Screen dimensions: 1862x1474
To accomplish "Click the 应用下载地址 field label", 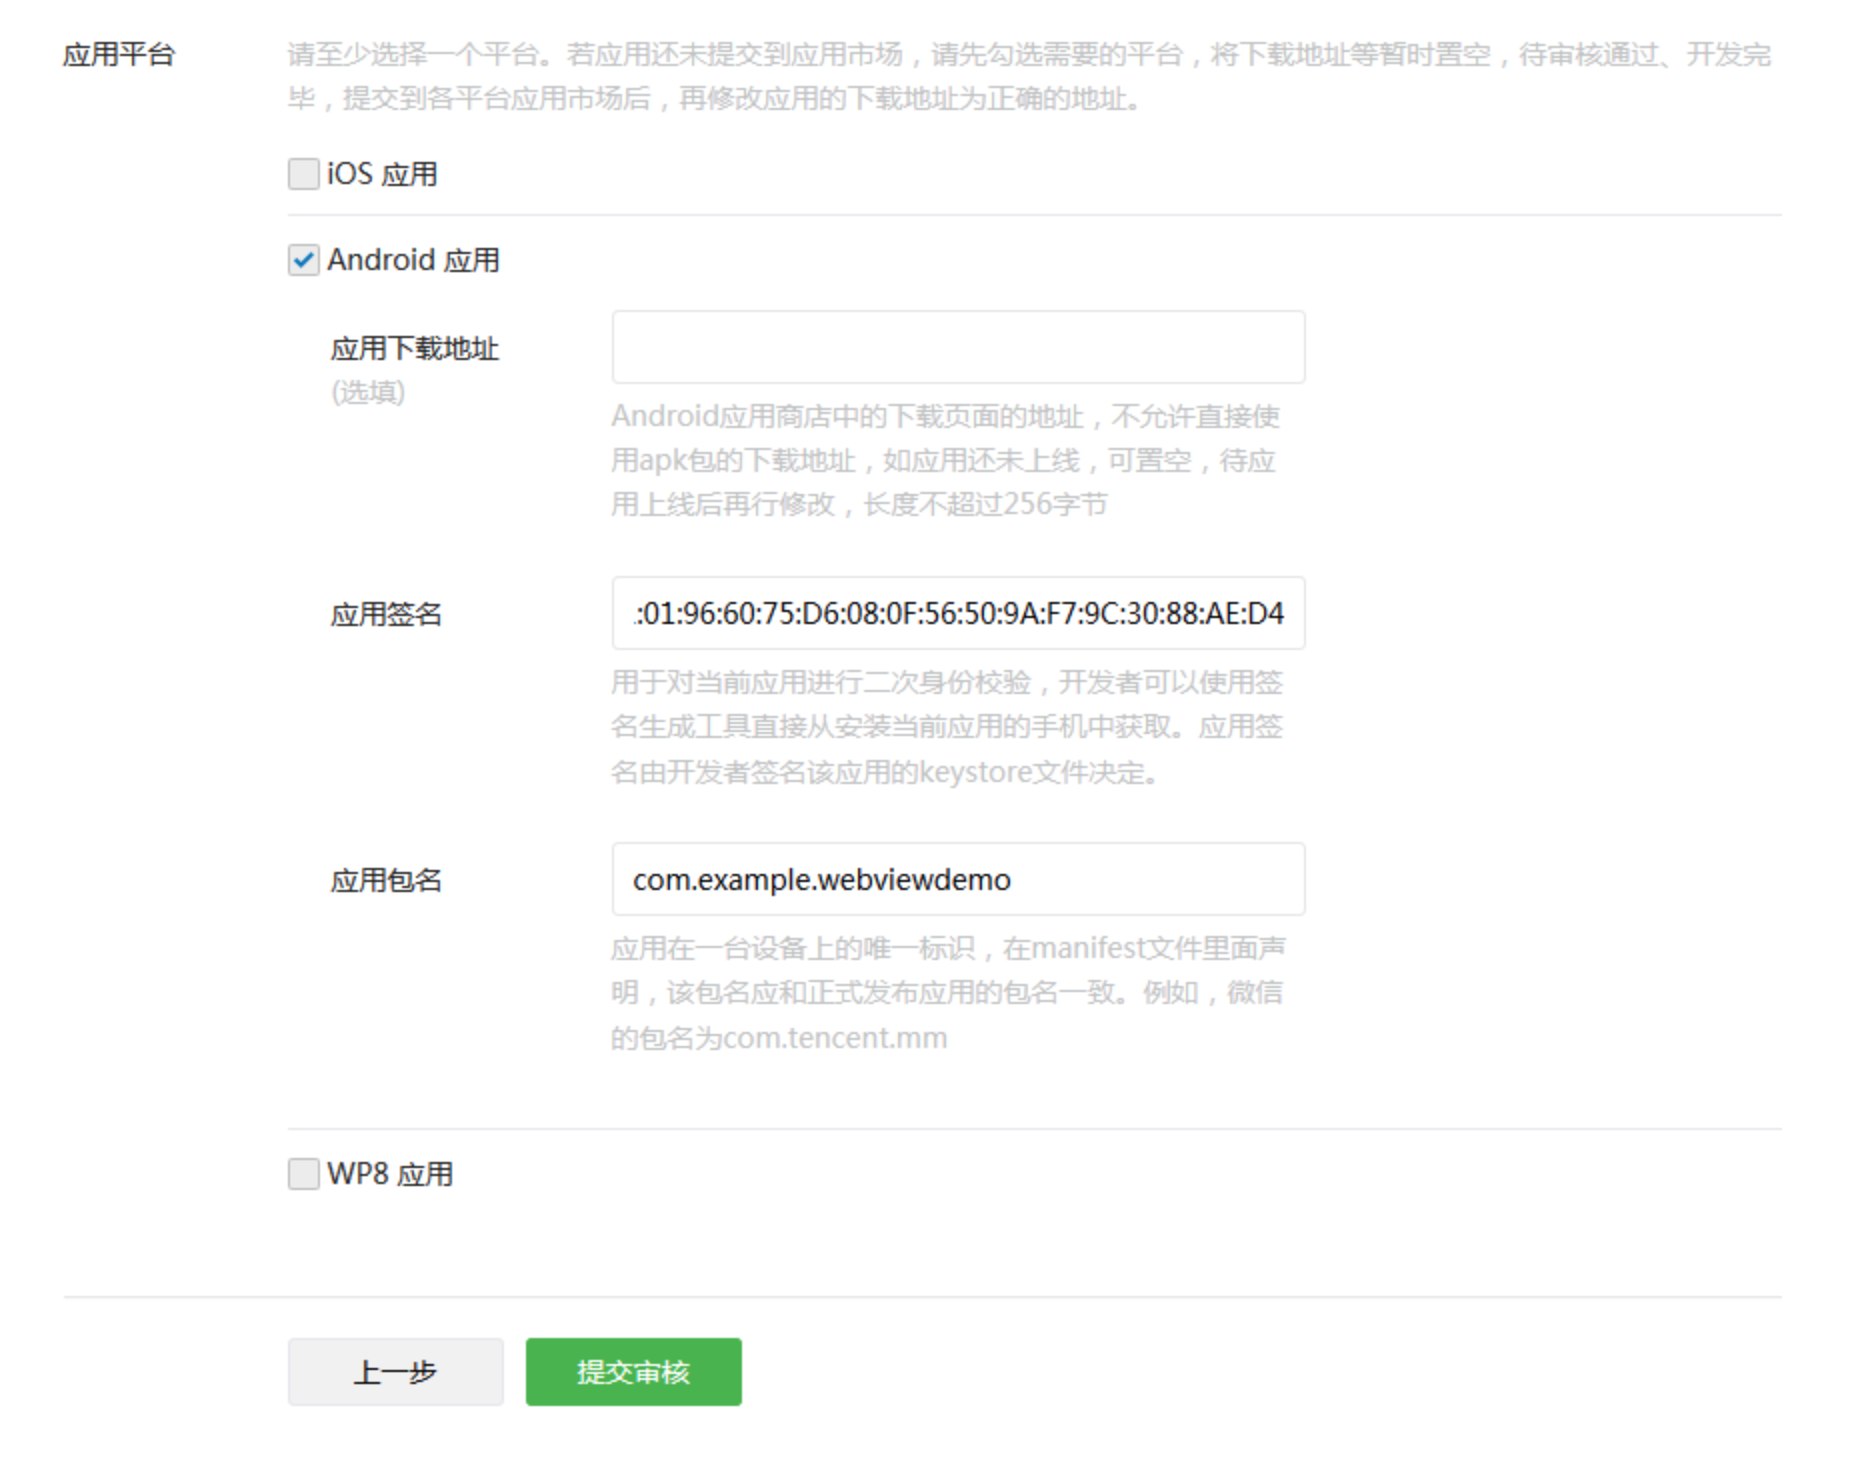I will 415,349.
